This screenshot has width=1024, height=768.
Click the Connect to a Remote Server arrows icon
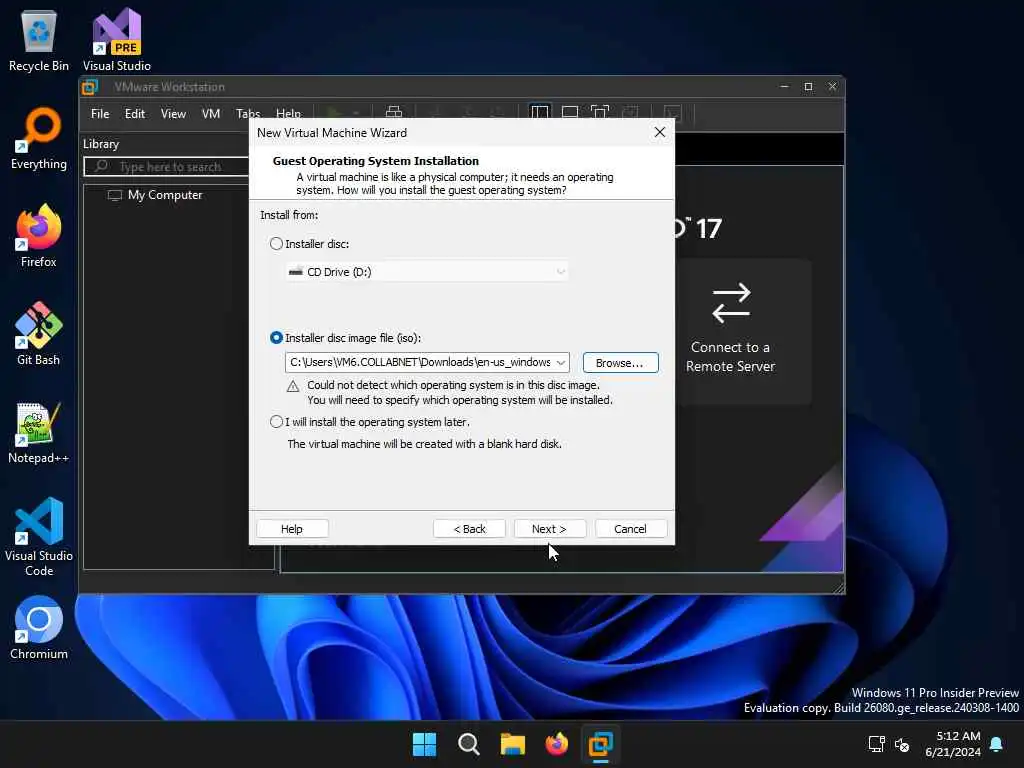[731, 303]
